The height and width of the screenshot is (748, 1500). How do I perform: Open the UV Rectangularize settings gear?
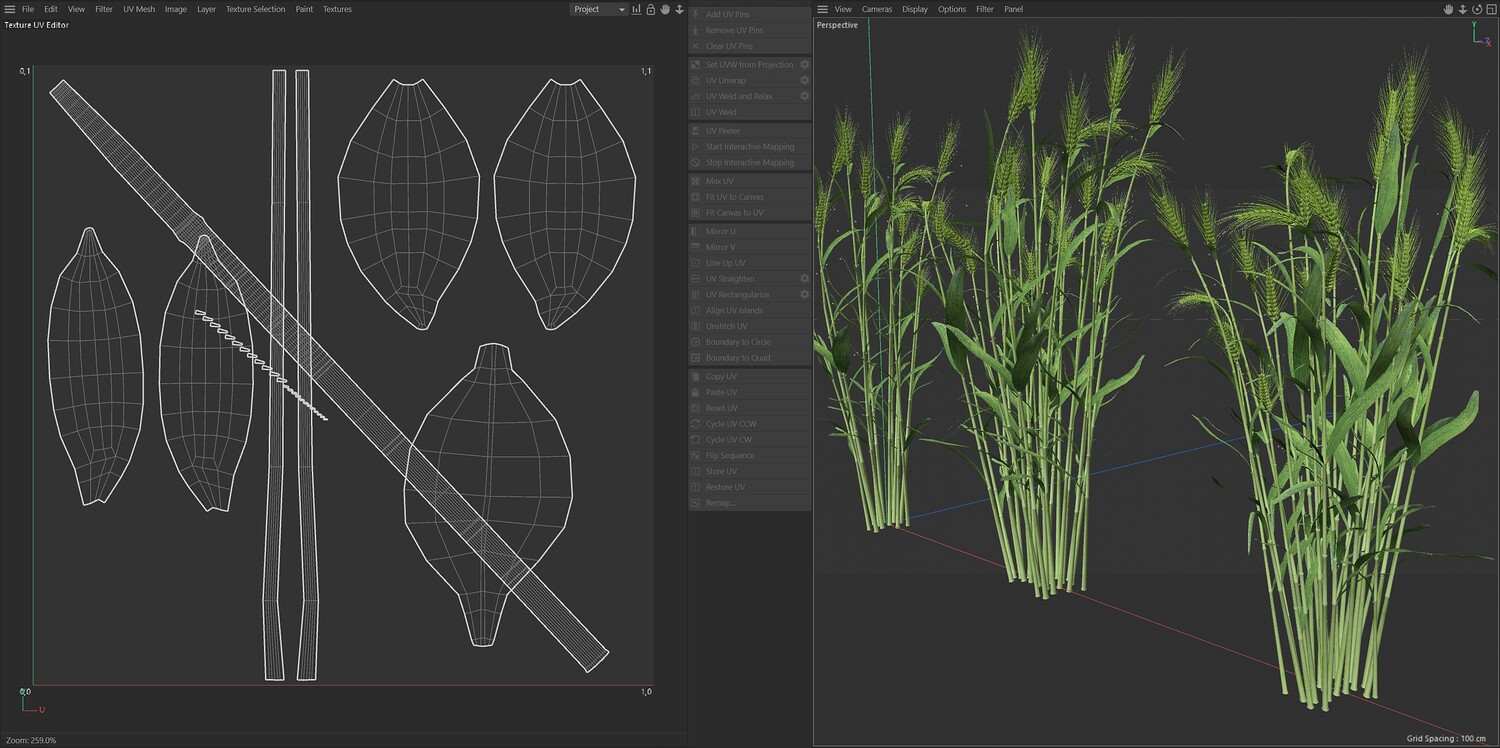[x=804, y=295]
